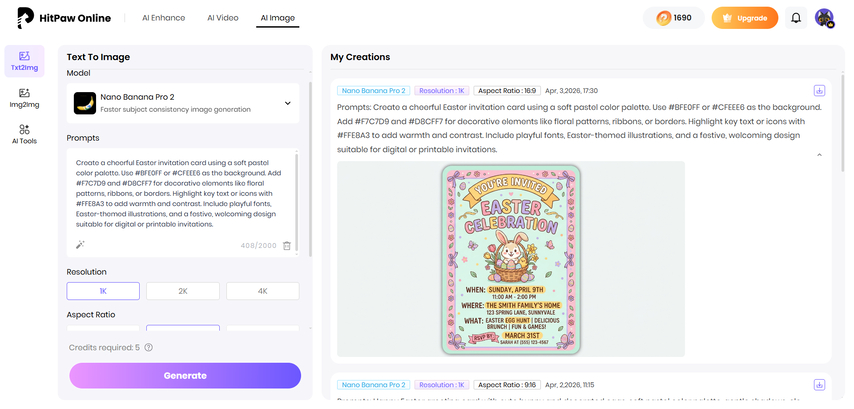The height and width of the screenshot is (409, 854).
Task: Click the Generate button
Action: click(184, 375)
